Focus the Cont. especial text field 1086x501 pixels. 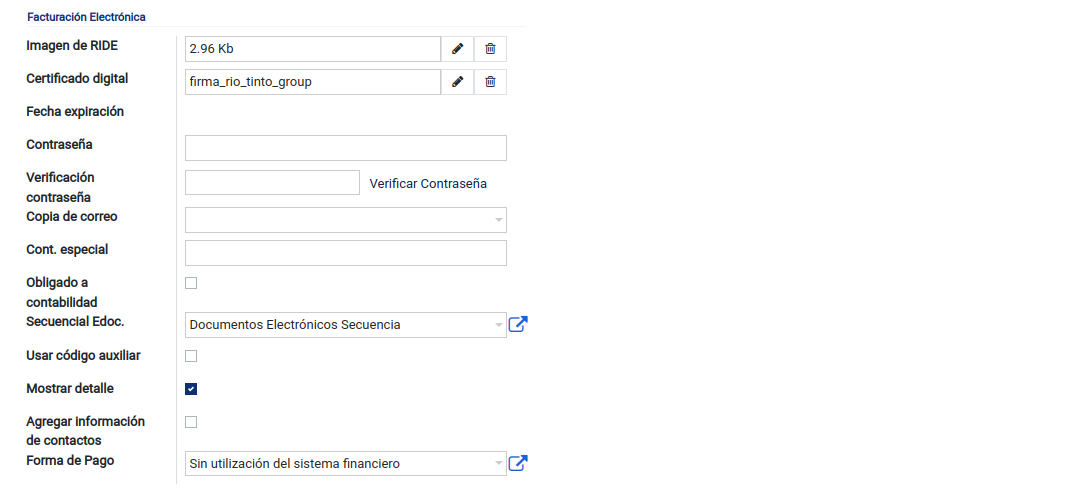point(346,253)
